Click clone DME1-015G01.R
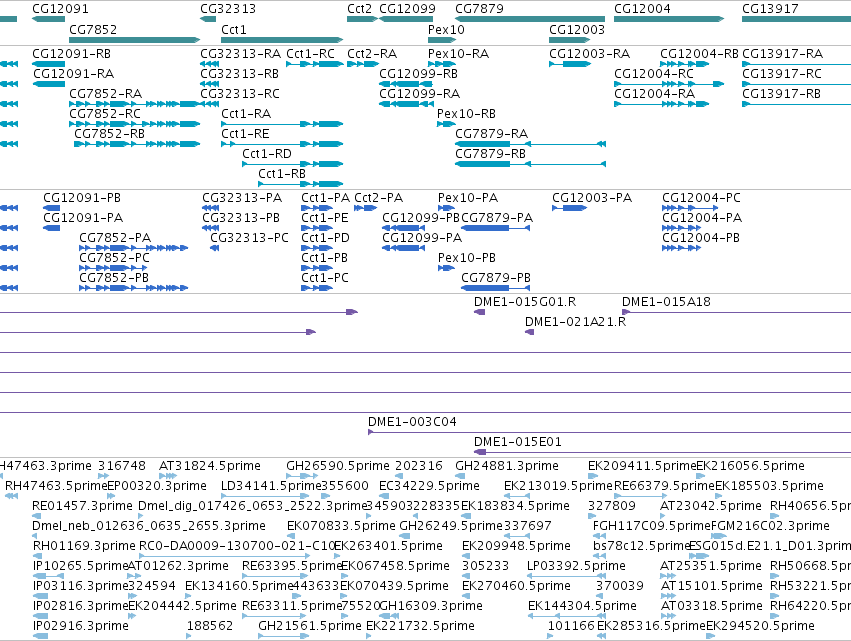The width and height of the screenshot is (851, 641). click(x=479, y=312)
